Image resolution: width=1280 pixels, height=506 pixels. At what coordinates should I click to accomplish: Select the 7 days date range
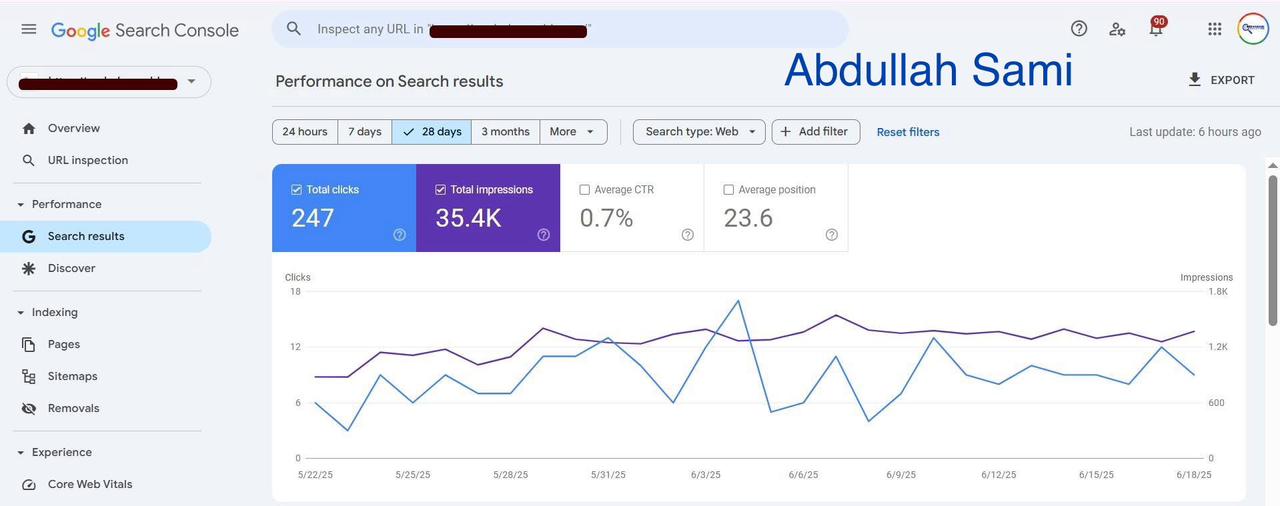click(x=364, y=132)
